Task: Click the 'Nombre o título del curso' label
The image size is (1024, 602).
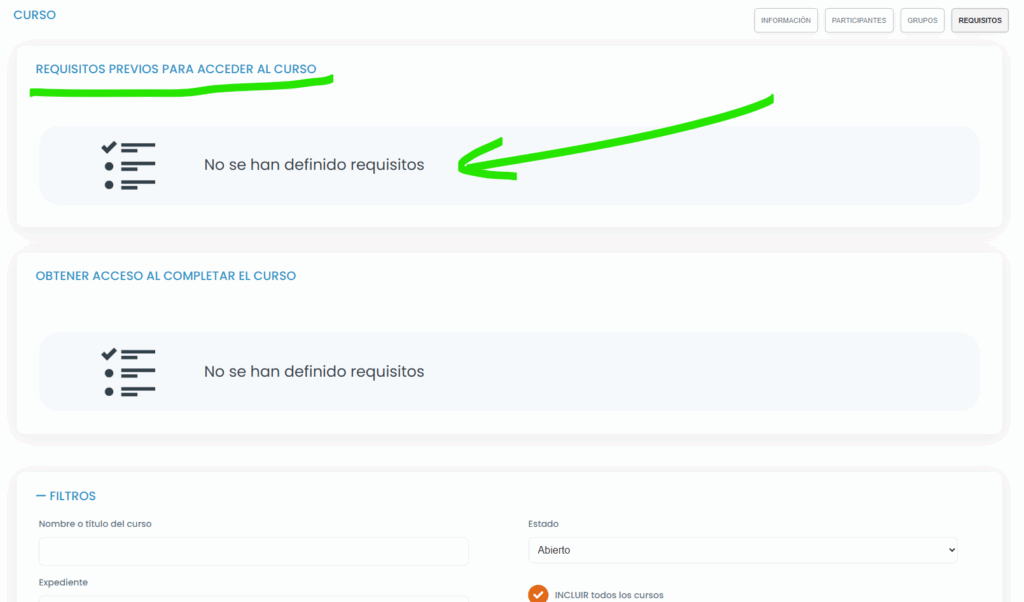Action: pyautogui.click(x=95, y=523)
